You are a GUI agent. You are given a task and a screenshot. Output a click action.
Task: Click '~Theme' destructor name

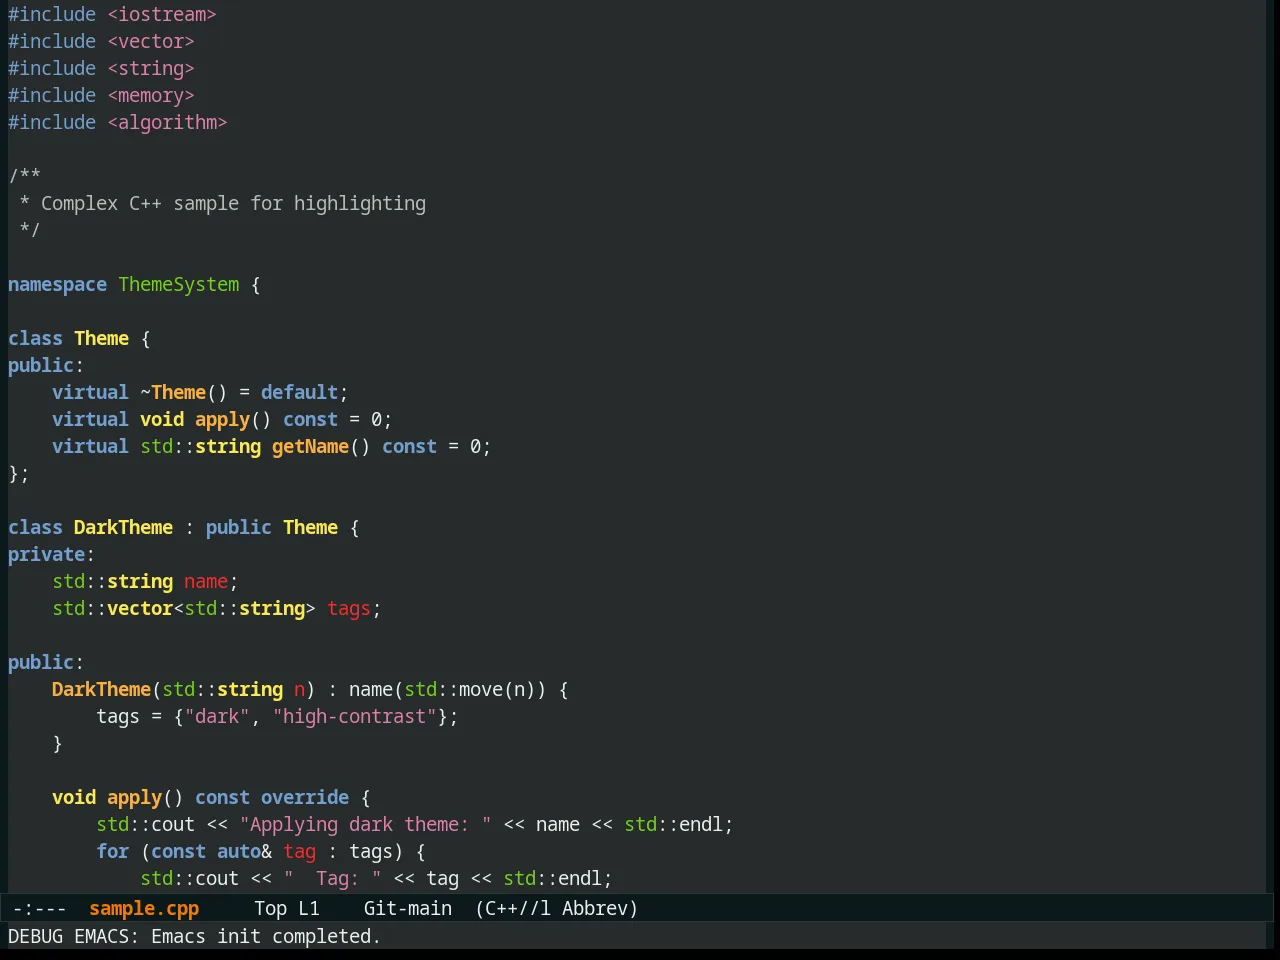tap(173, 392)
